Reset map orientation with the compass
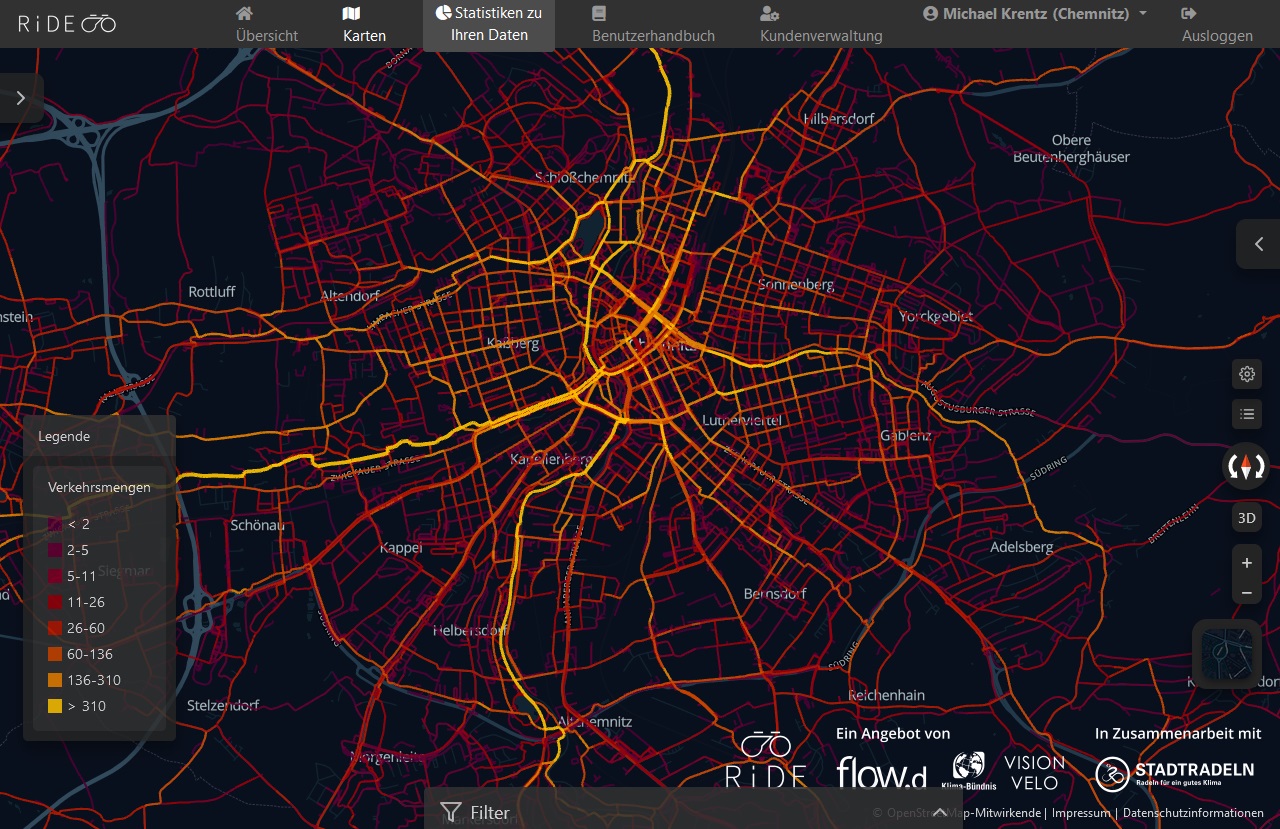This screenshot has width=1280, height=829. [1246, 466]
